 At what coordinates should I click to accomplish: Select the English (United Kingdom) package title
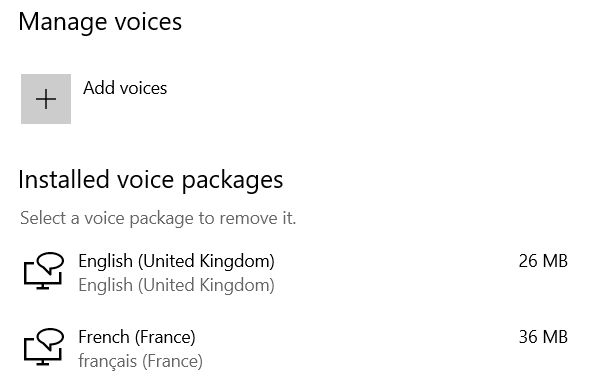pyautogui.click(x=177, y=261)
